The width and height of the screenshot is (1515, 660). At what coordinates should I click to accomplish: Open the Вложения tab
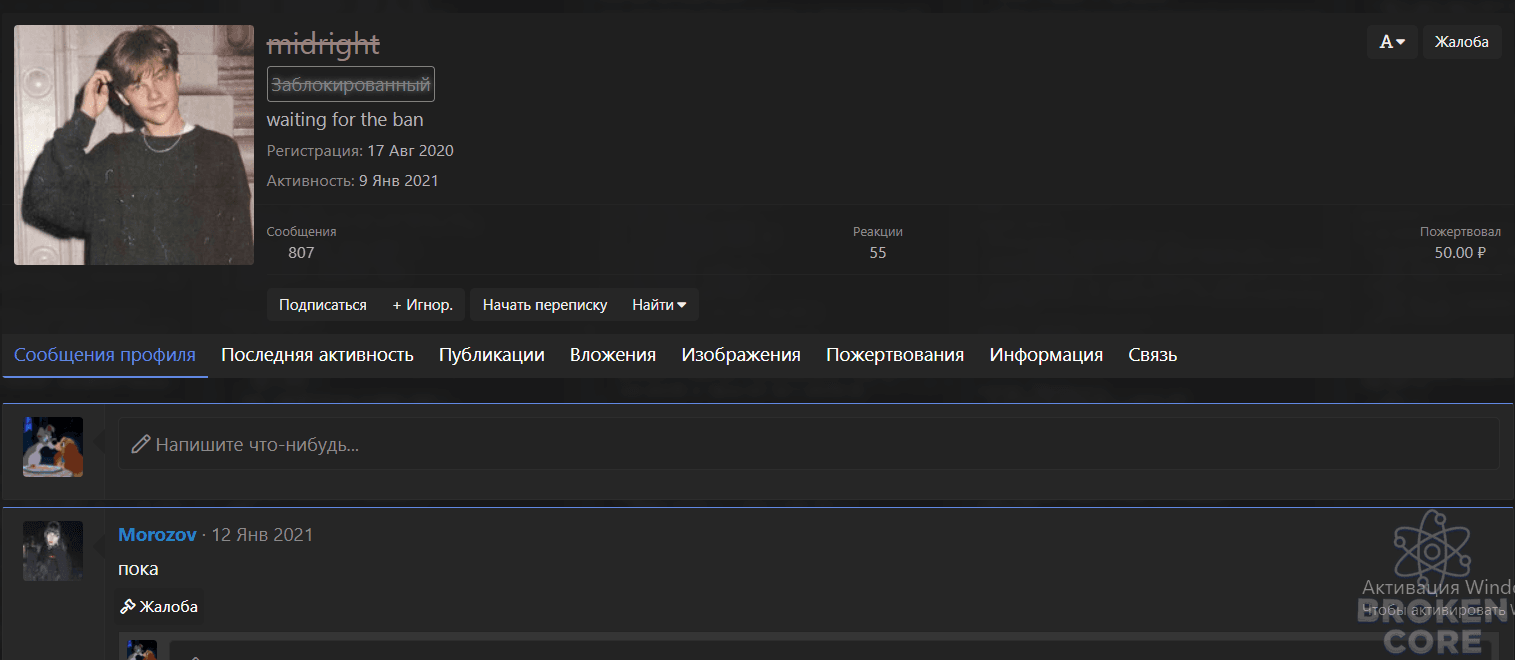click(613, 355)
